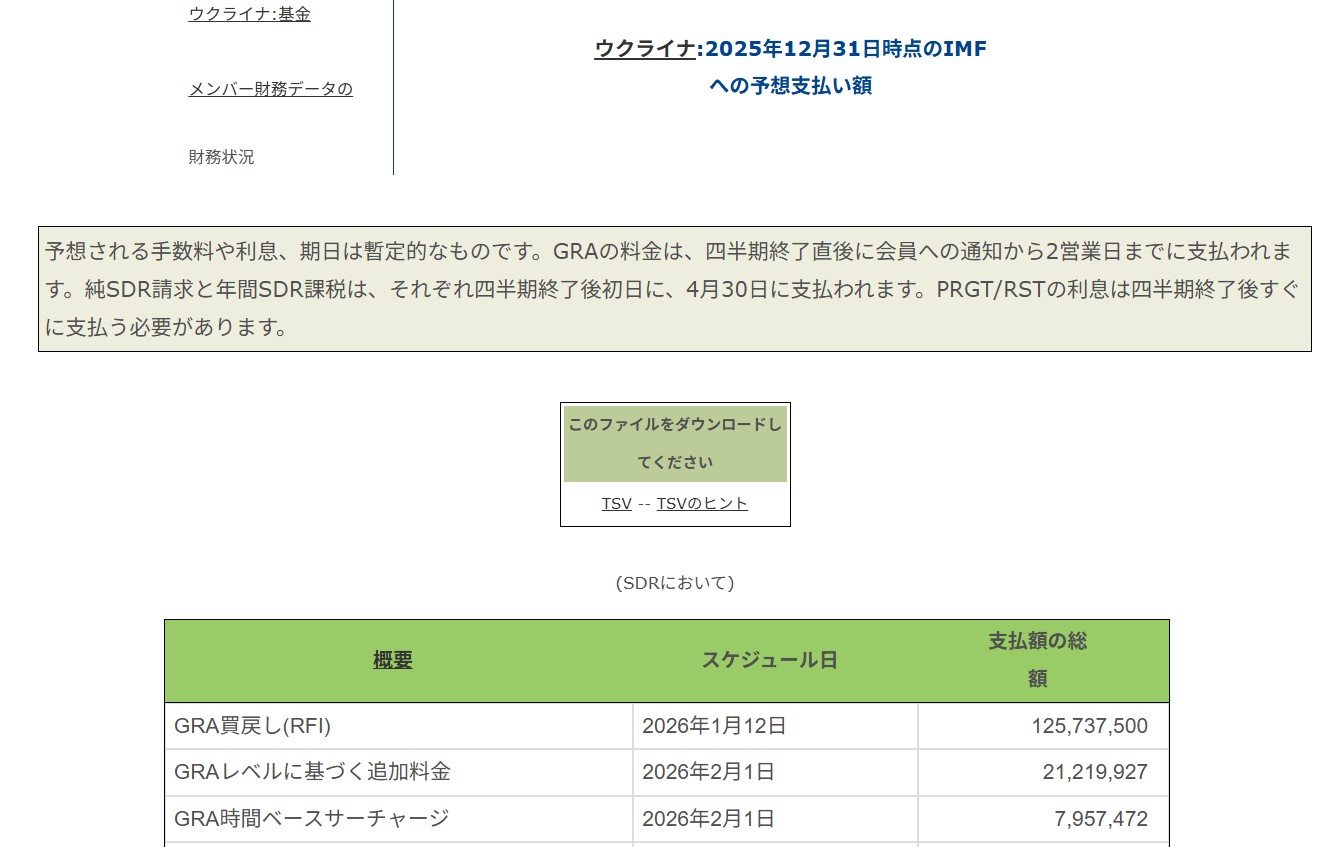Image resolution: width=1327 pixels, height=847 pixels.
Task: Download the TSV file link
Action: [616, 504]
